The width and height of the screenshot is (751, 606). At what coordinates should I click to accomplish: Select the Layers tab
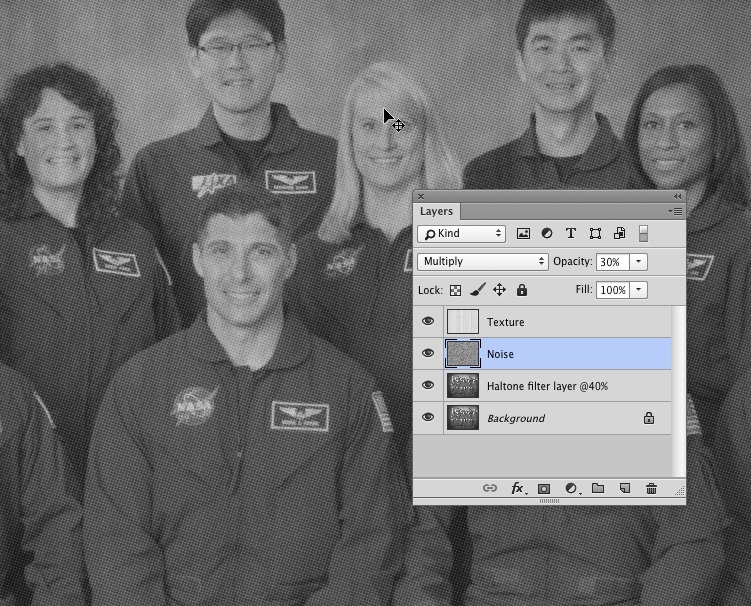click(x=436, y=211)
